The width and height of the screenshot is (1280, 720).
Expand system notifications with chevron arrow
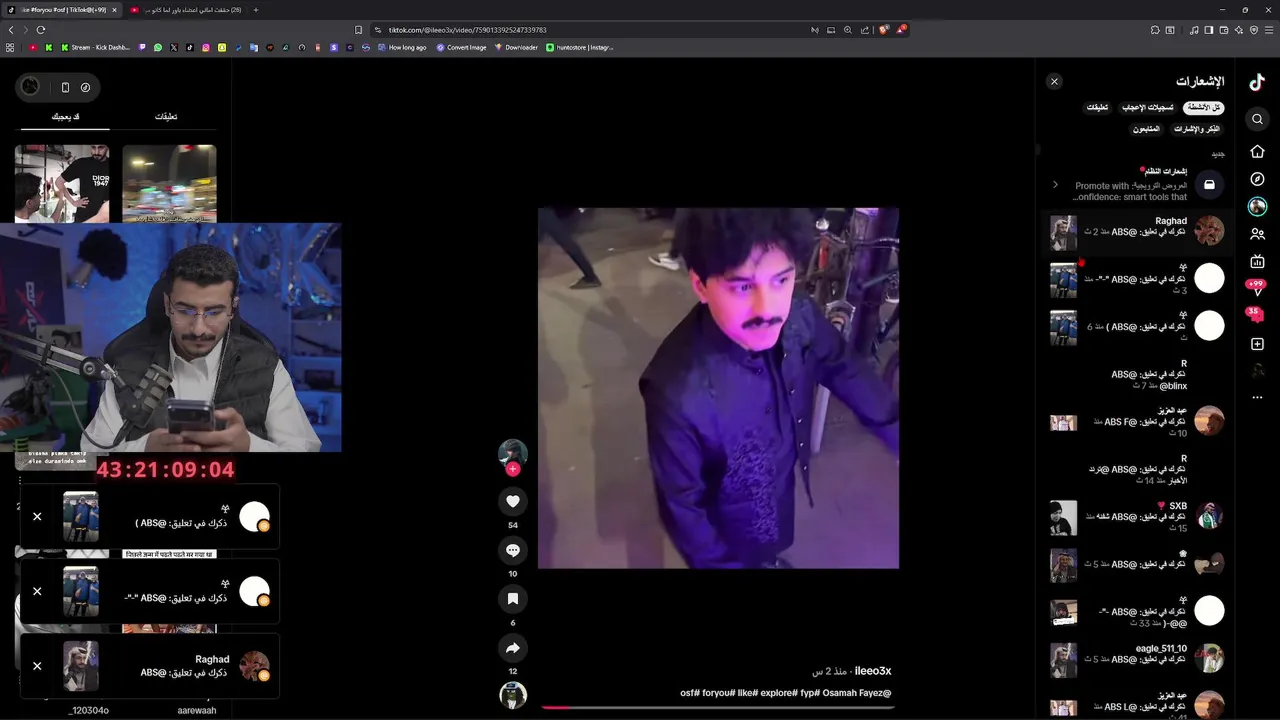pyautogui.click(x=1055, y=185)
